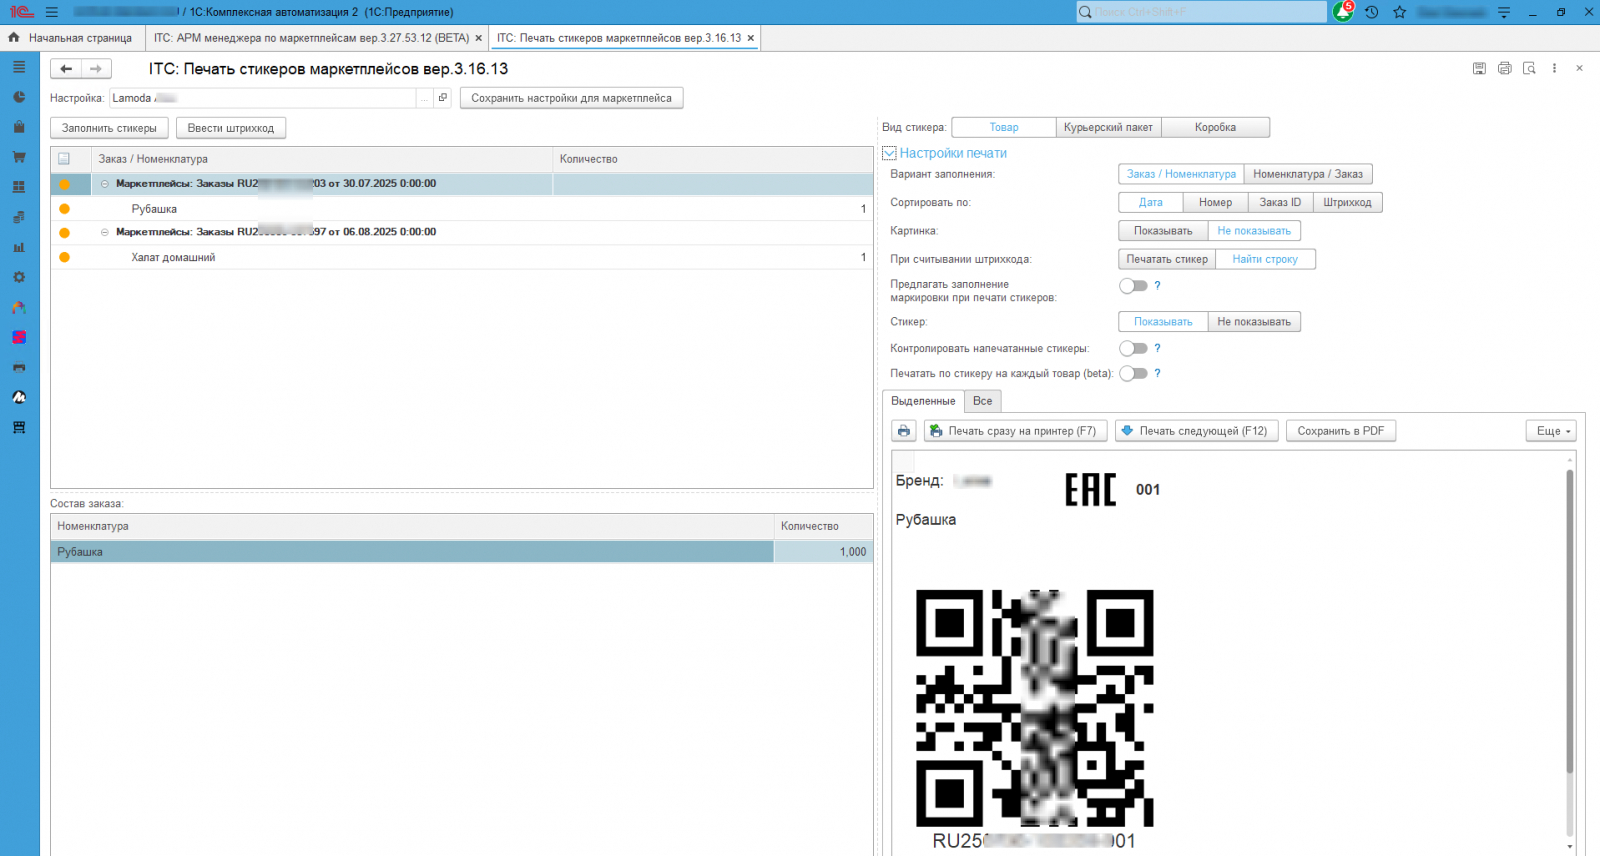Open favorites star icon in title bar
This screenshot has height=856, width=1600.
click(x=1400, y=12)
